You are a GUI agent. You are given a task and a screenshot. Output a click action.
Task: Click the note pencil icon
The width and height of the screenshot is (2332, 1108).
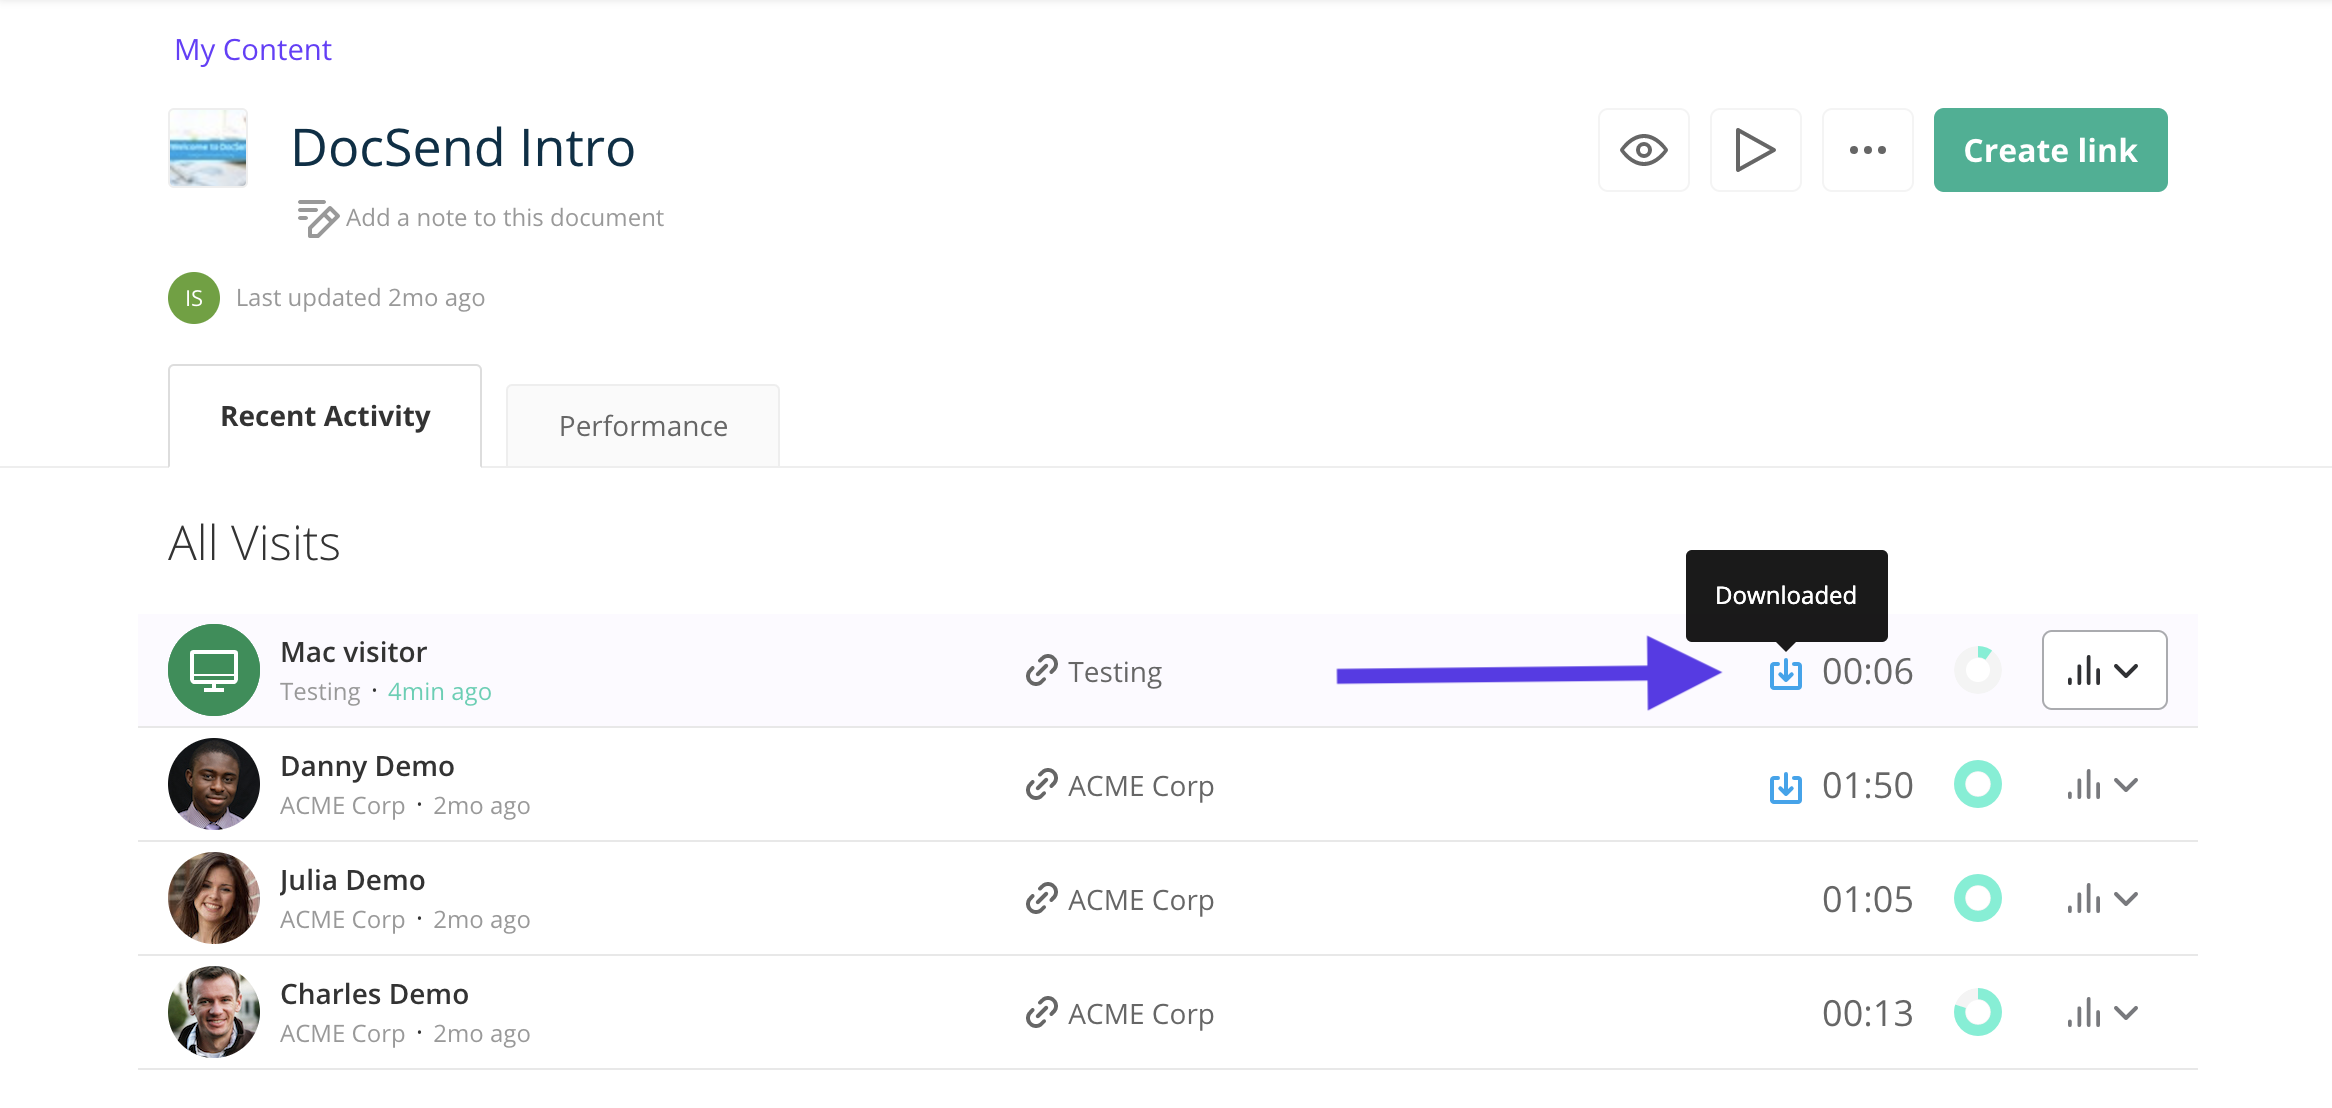click(x=318, y=218)
